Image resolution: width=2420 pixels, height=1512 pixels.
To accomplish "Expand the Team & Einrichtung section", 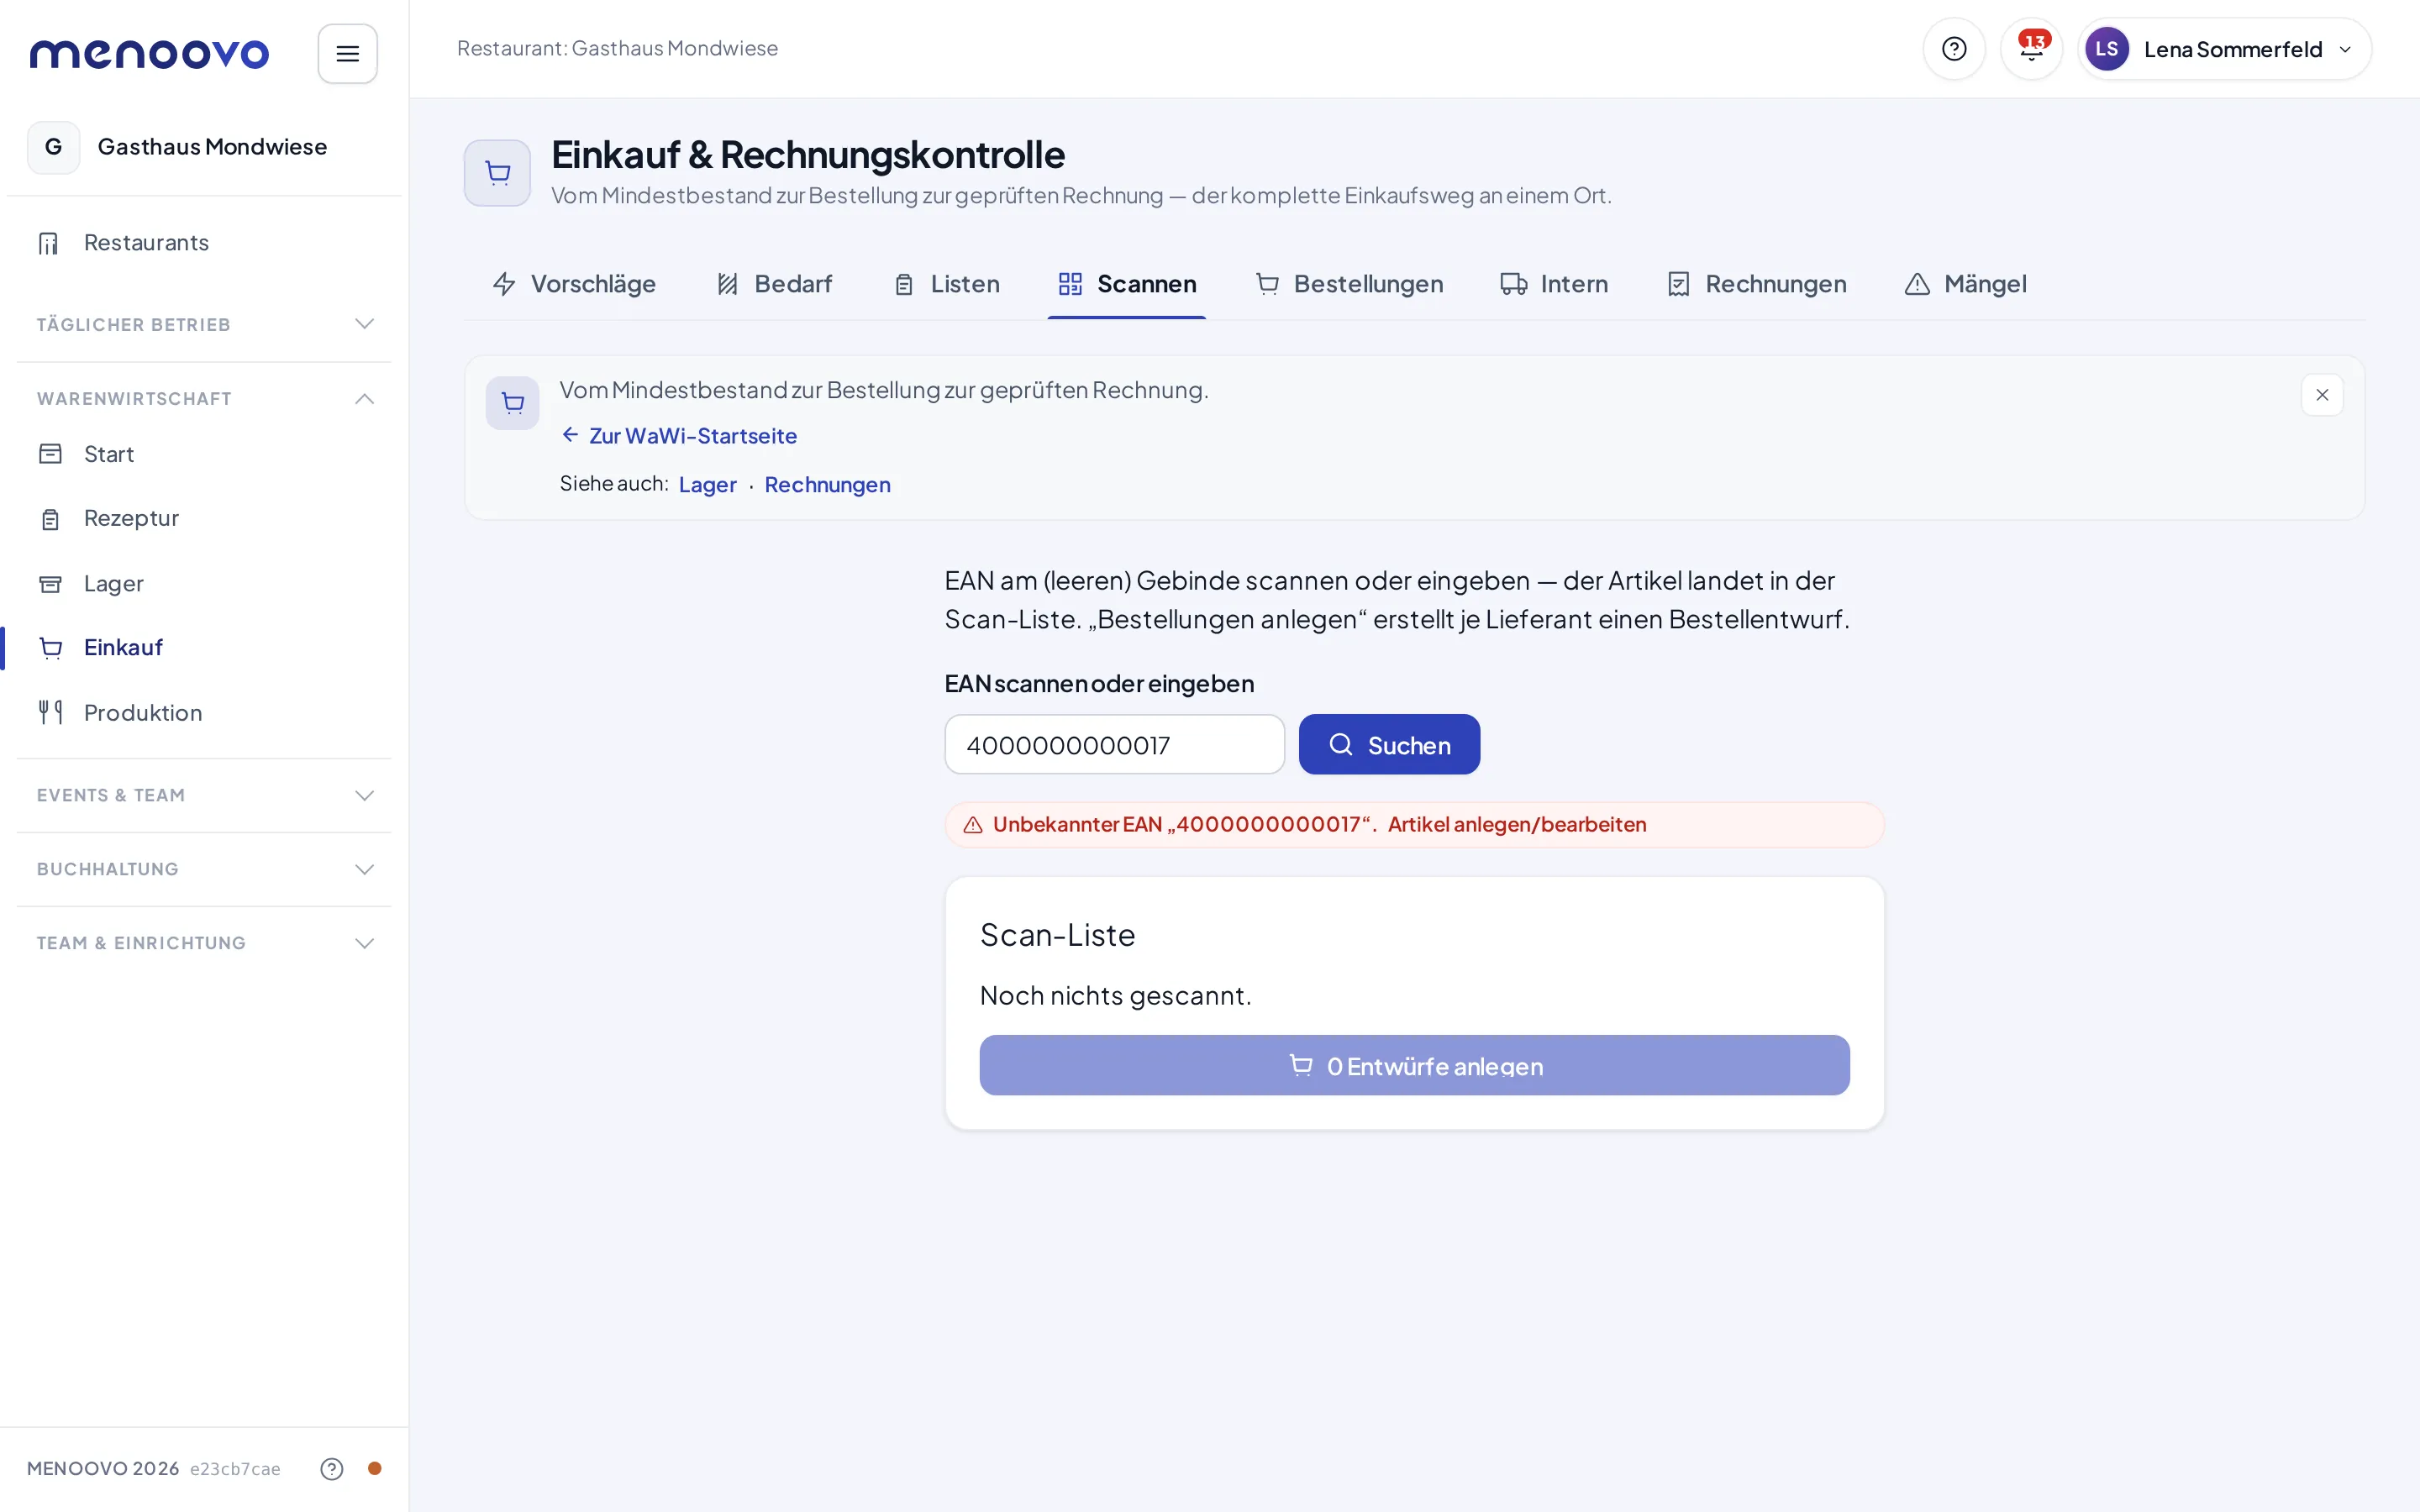I will point(204,943).
